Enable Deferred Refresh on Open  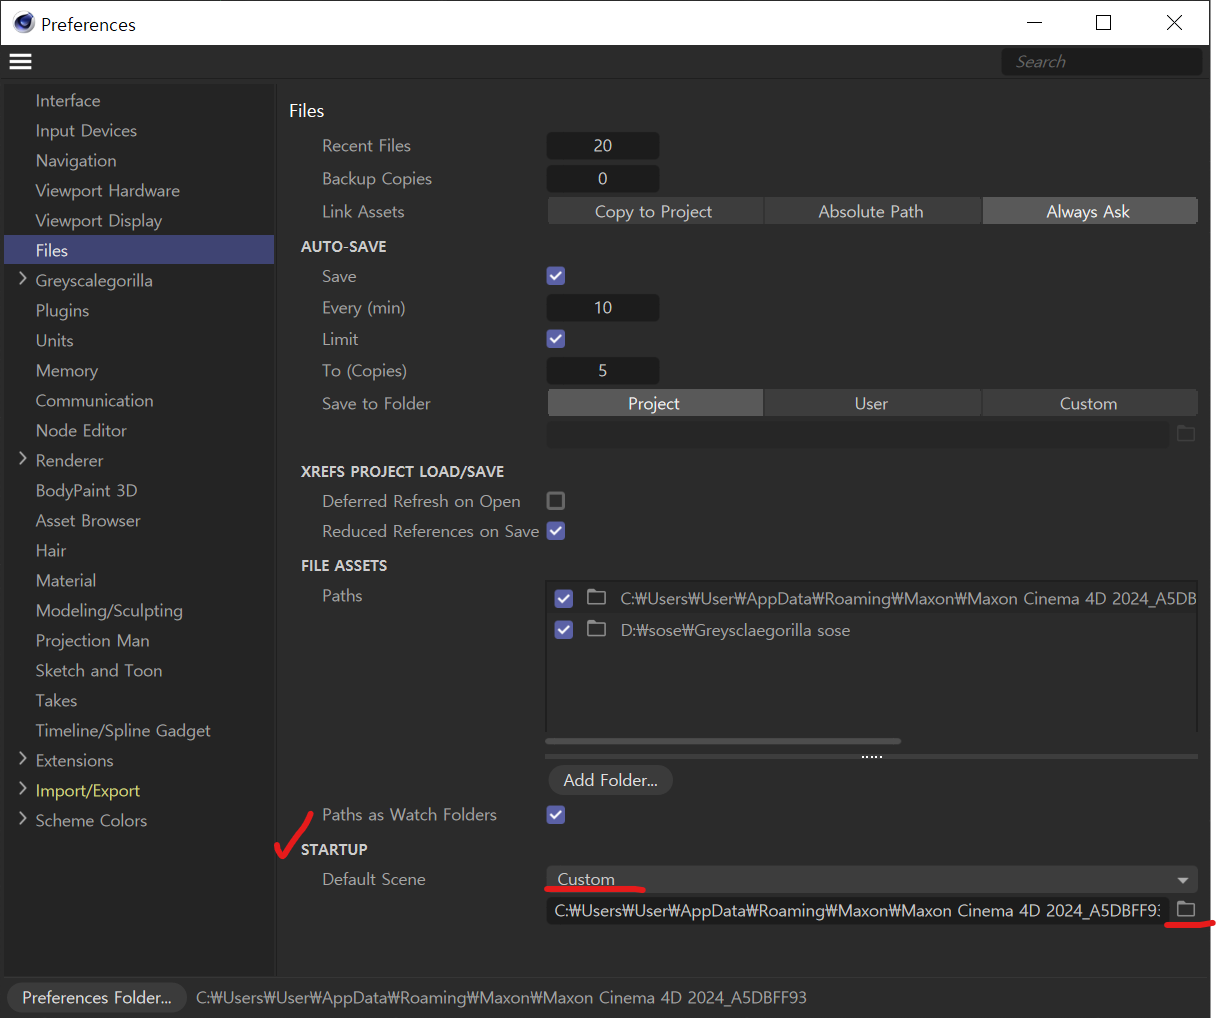coord(556,501)
